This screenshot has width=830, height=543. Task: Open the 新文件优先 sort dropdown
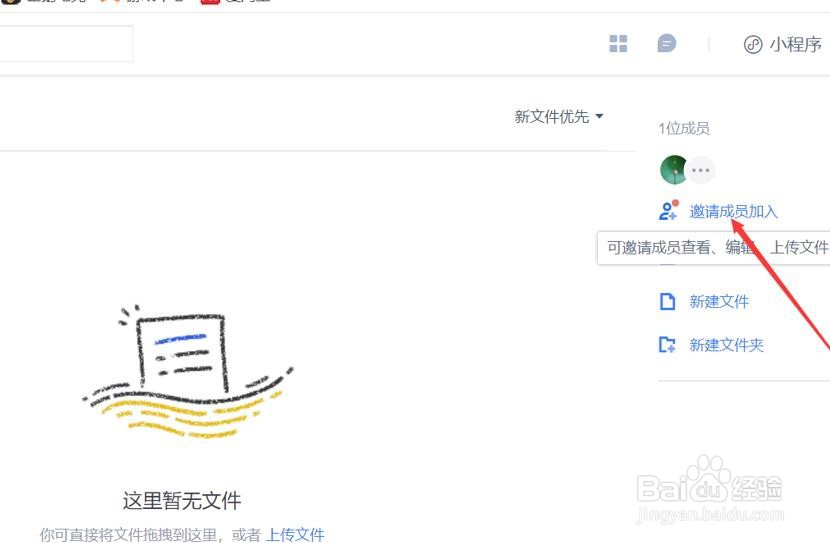[x=558, y=116]
